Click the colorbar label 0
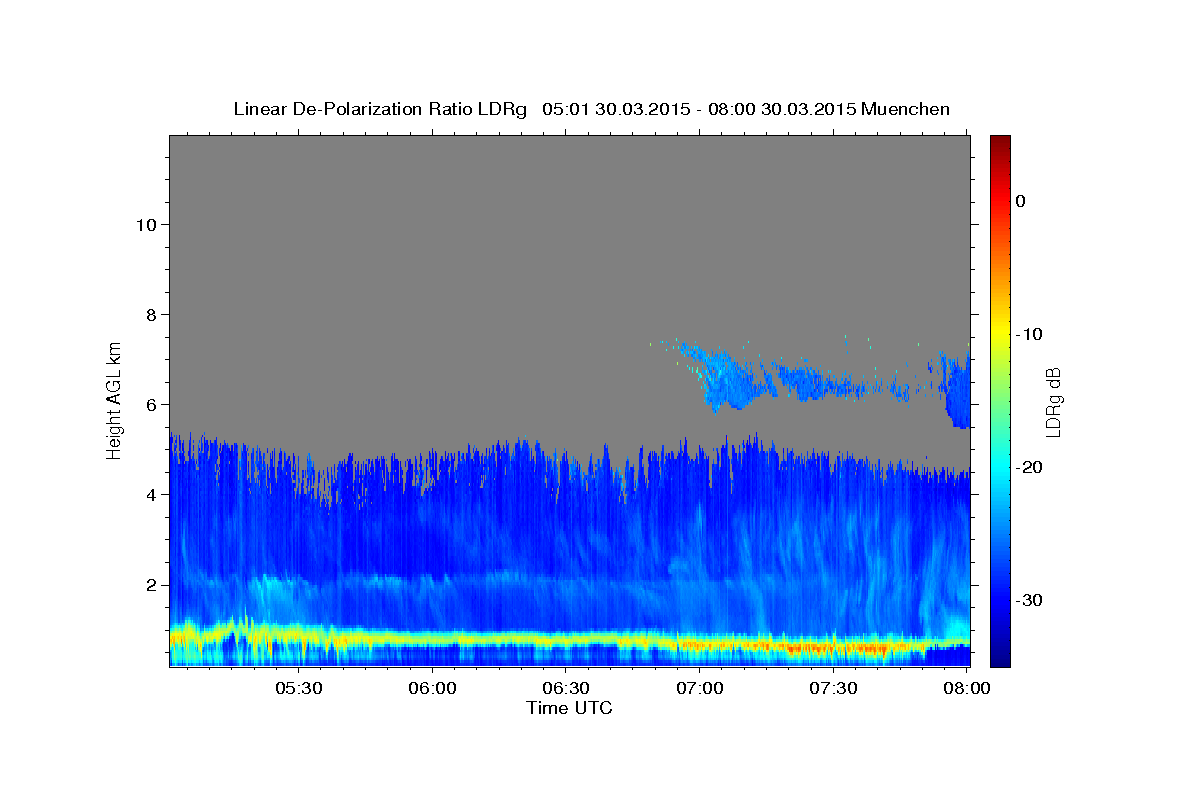Screen dimensions: 1200x800 click(1021, 201)
